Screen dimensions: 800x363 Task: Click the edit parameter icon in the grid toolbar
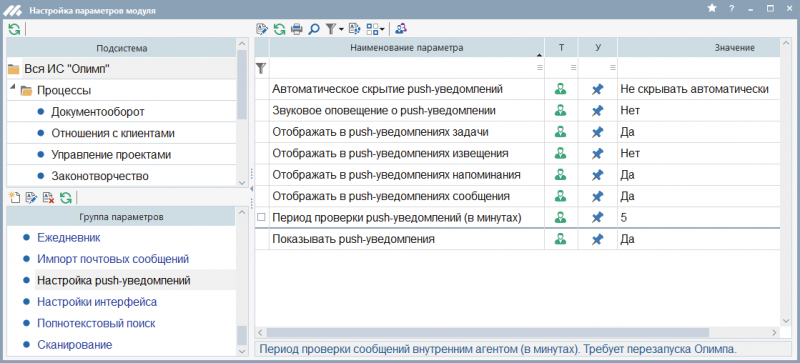point(262,29)
